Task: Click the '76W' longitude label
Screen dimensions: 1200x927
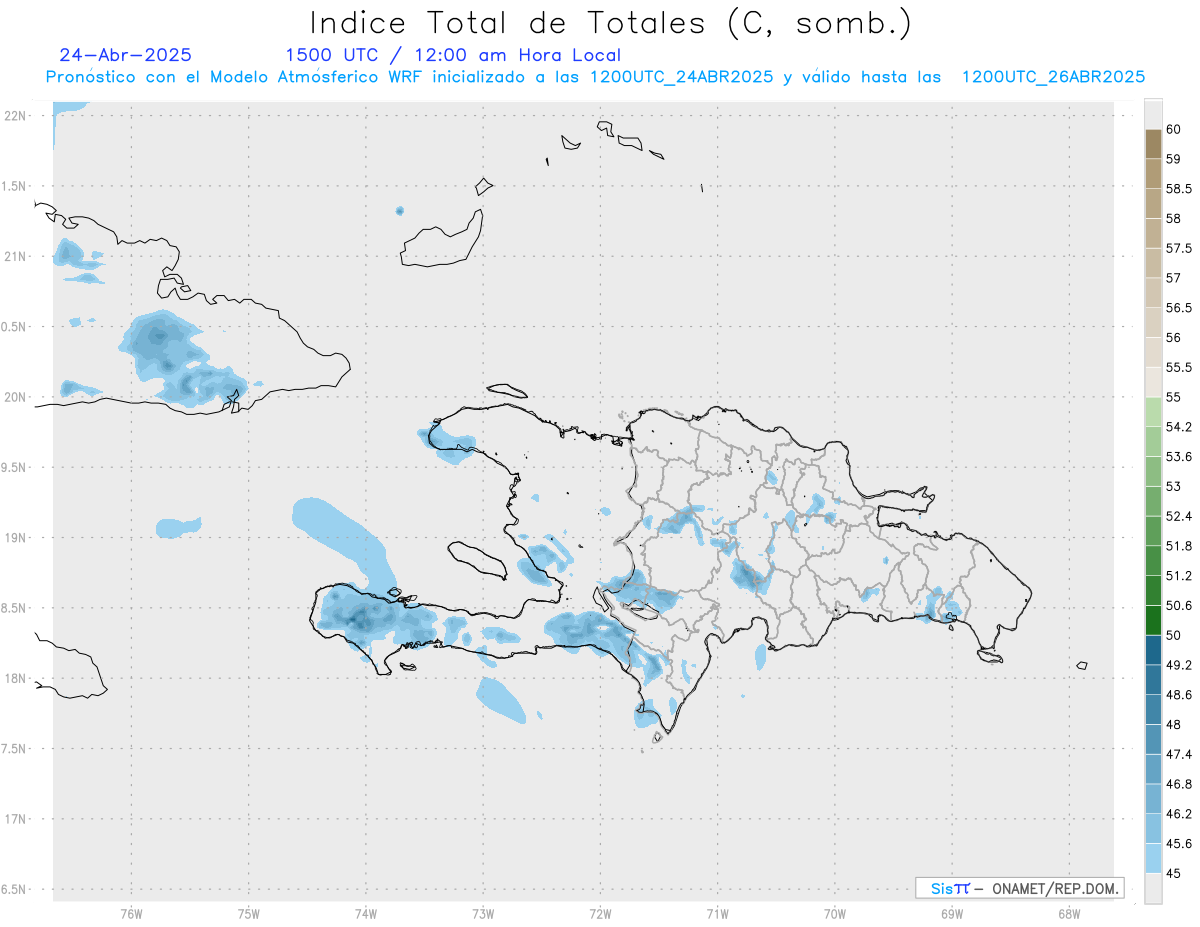Action: point(131,913)
